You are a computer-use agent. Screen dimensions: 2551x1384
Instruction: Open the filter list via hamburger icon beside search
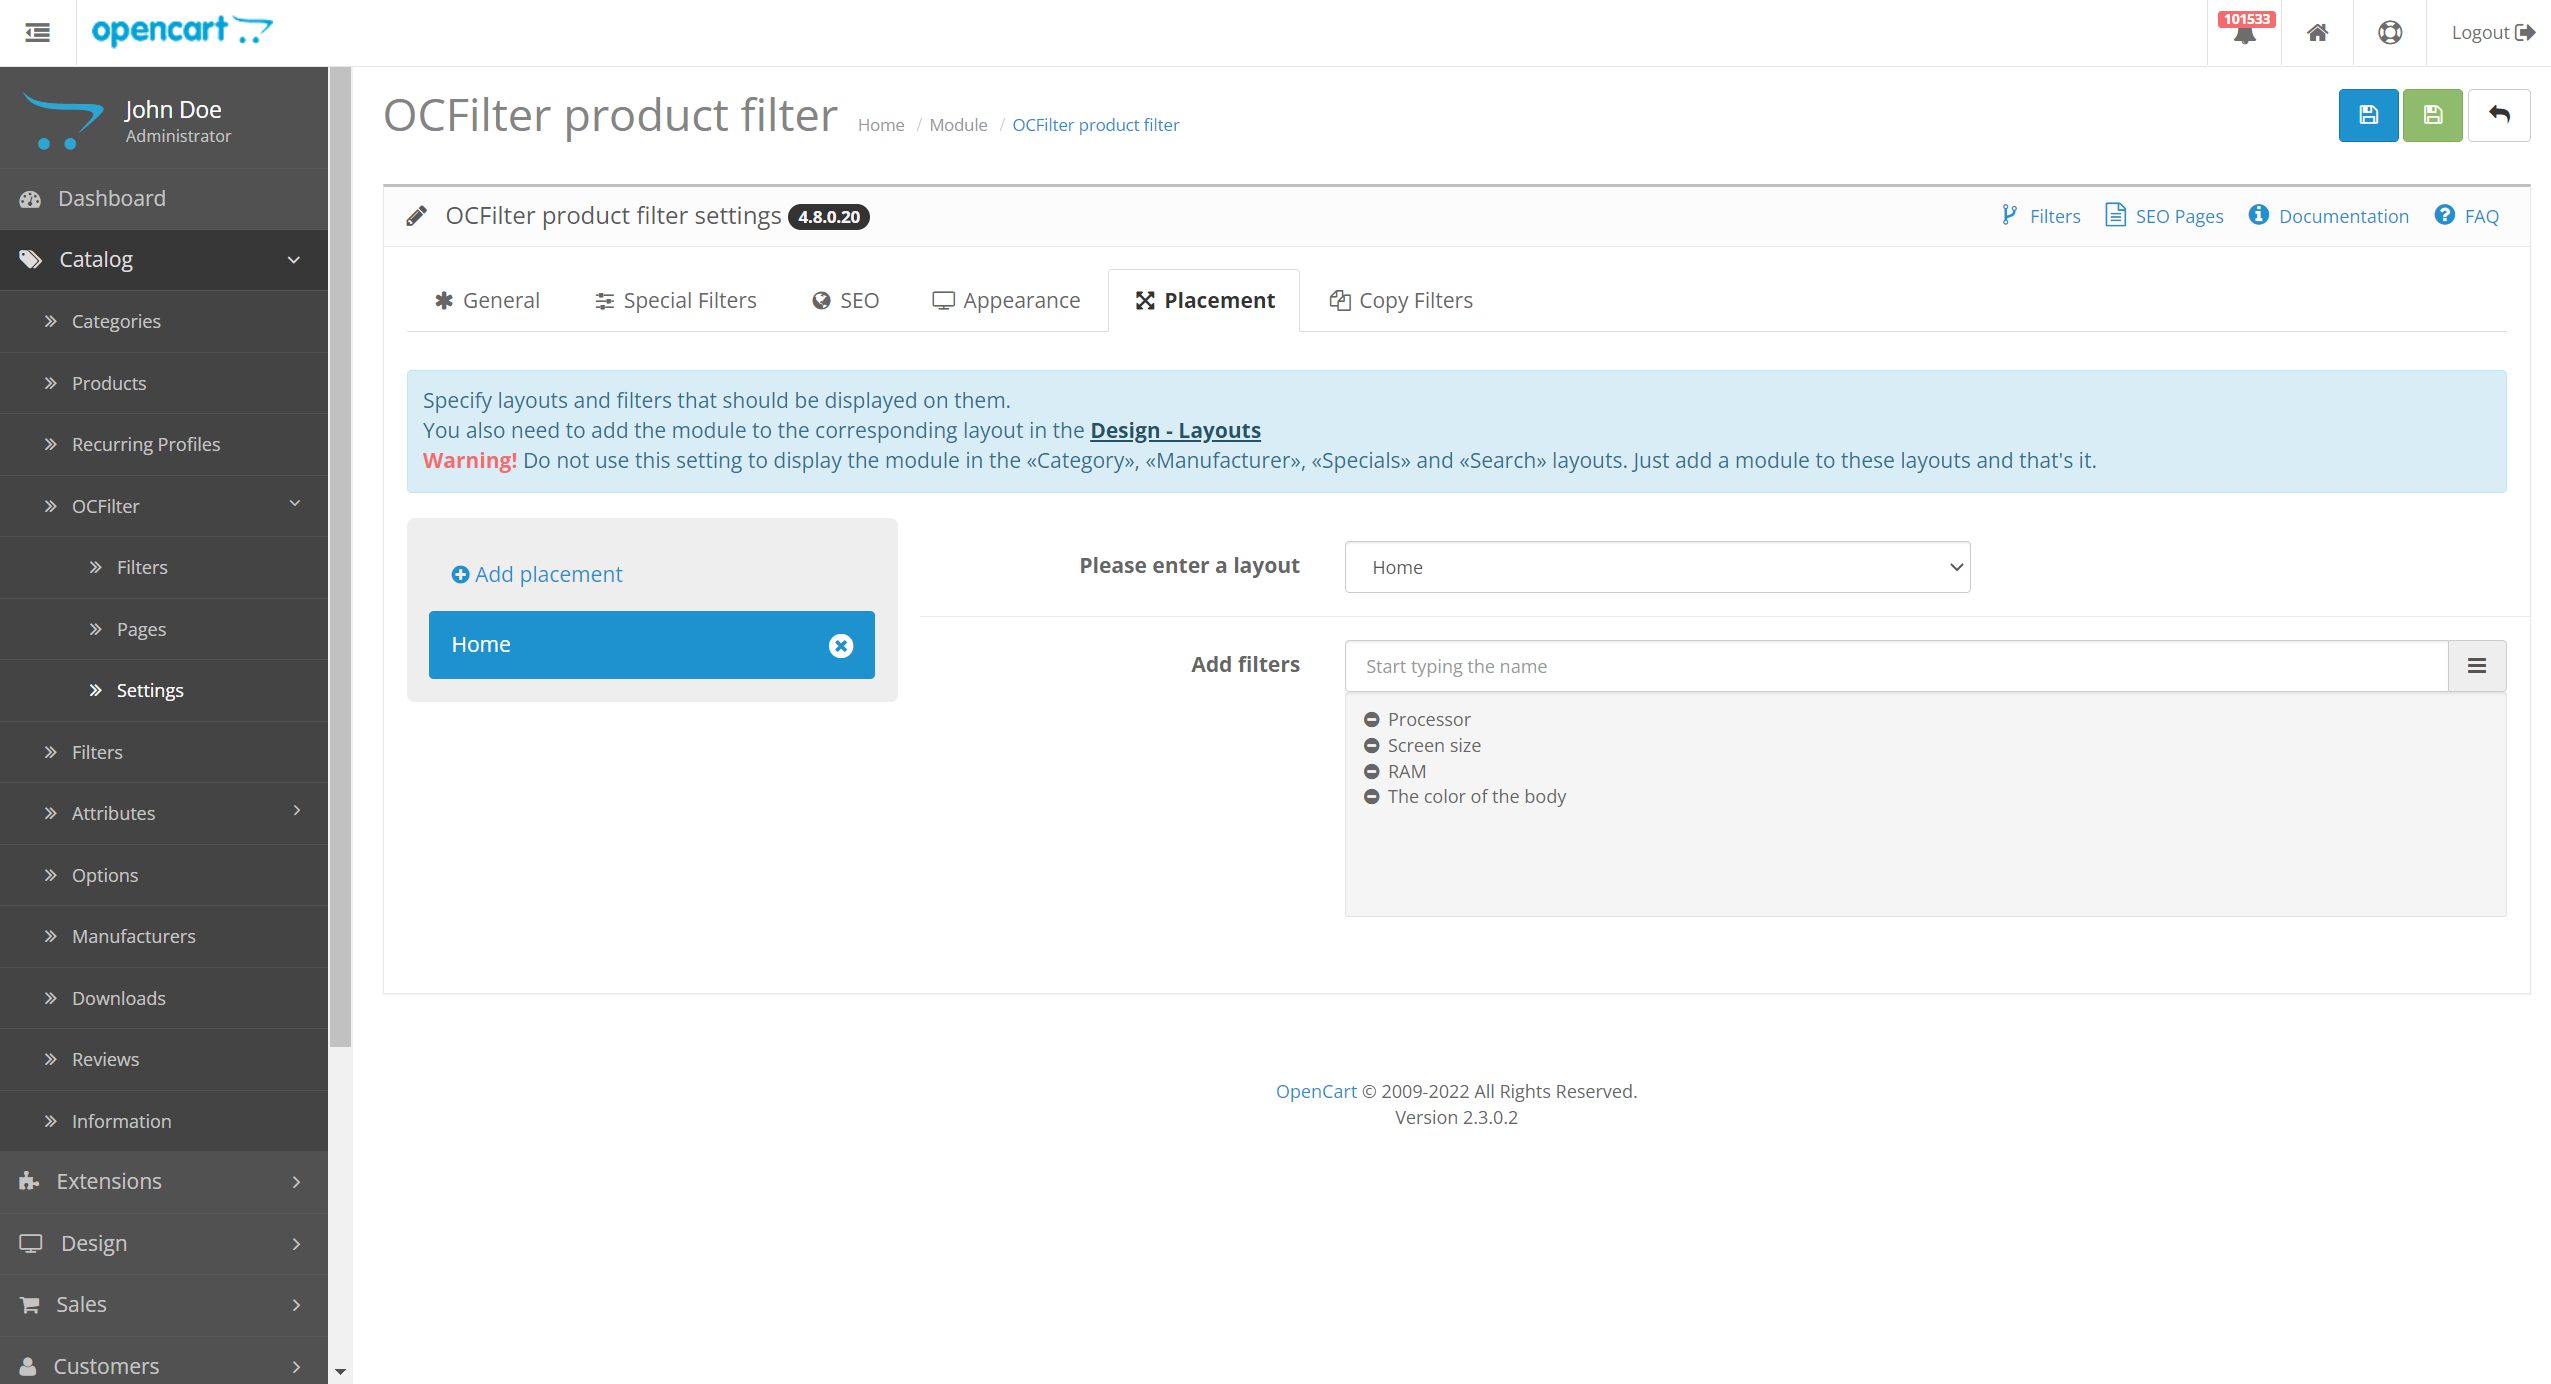pyautogui.click(x=2477, y=665)
